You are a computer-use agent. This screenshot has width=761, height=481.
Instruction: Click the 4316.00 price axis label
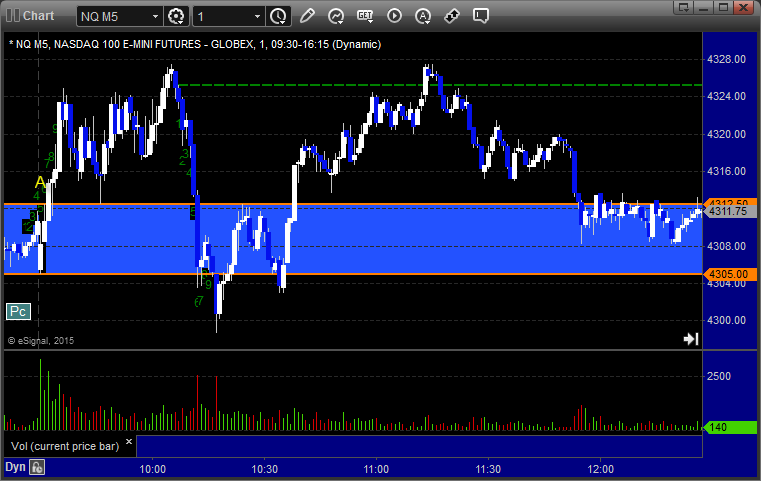(x=727, y=171)
